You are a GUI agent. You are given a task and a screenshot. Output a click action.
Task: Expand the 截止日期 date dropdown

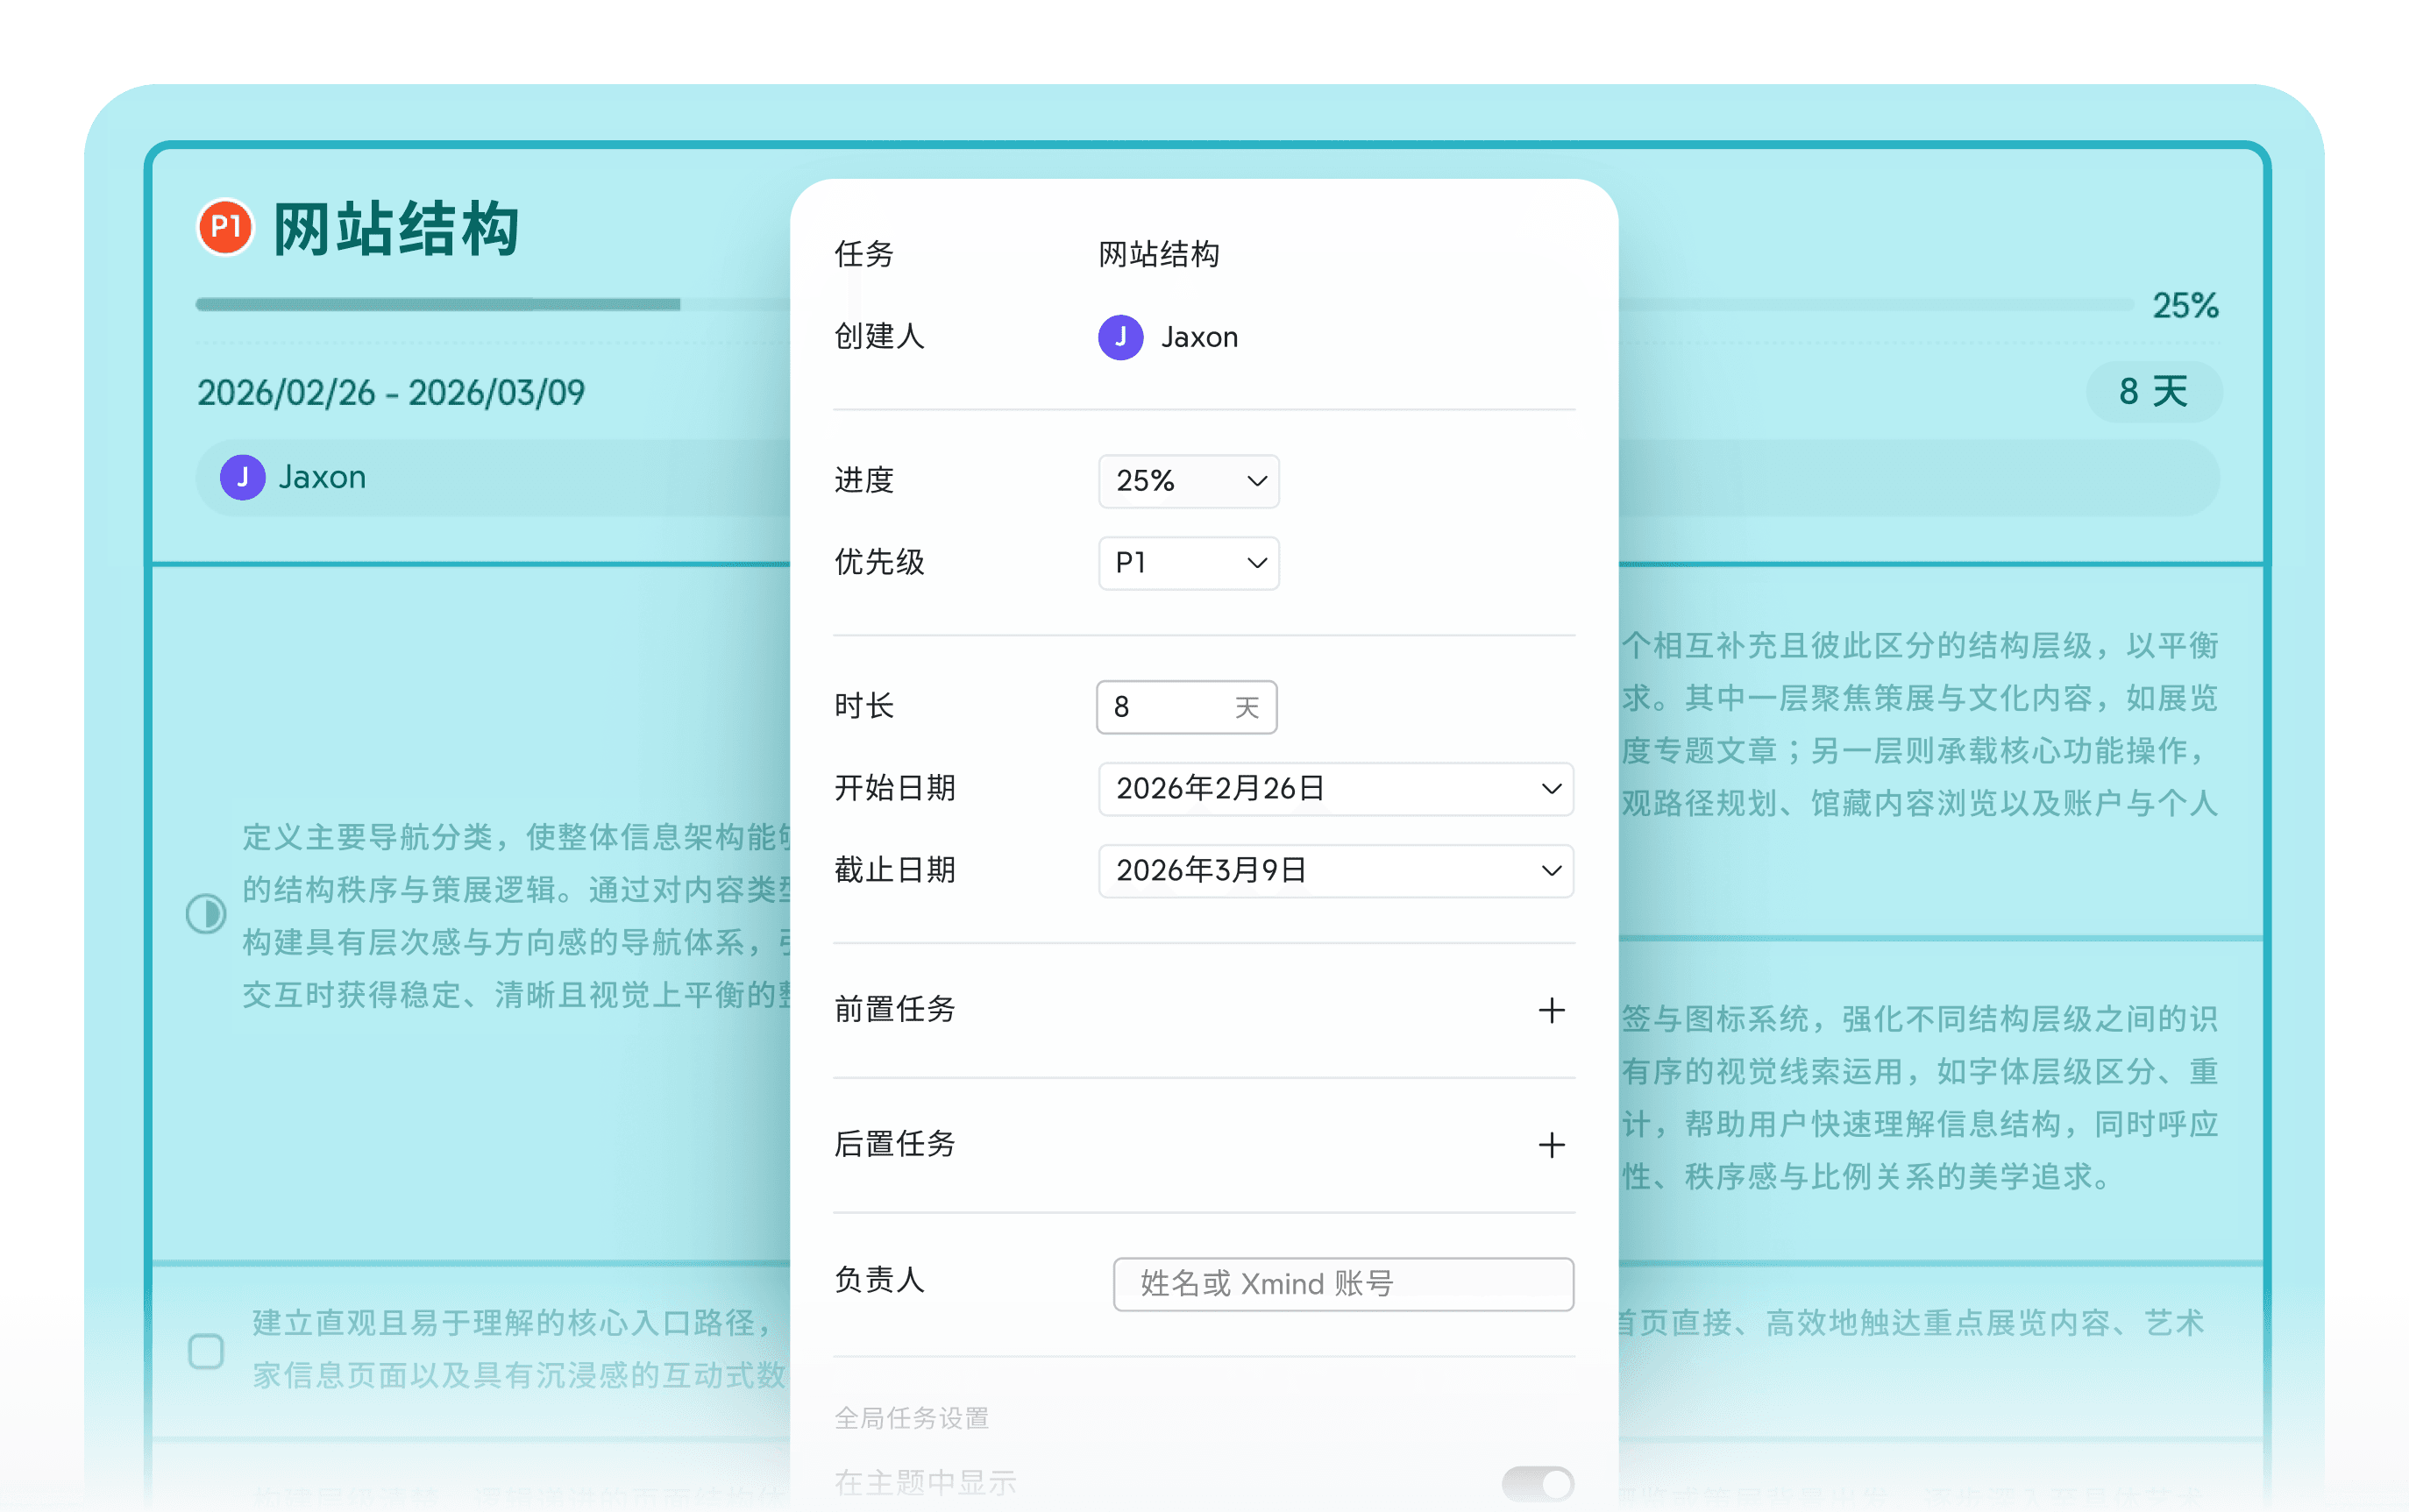click(x=1334, y=871)
